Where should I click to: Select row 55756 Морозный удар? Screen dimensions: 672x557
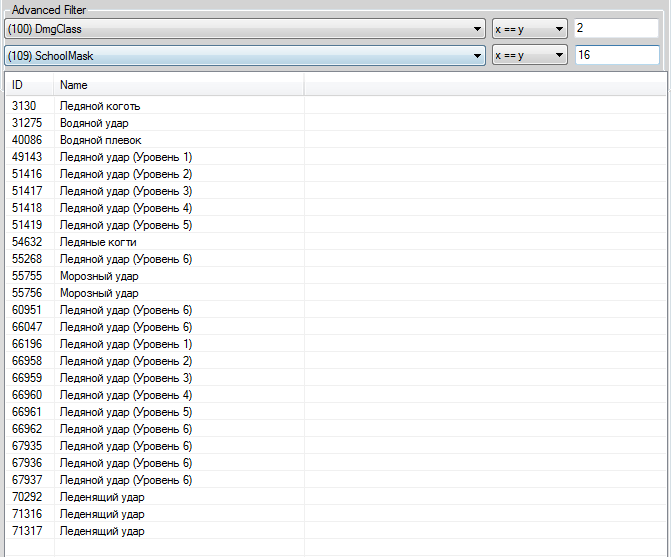98,293
